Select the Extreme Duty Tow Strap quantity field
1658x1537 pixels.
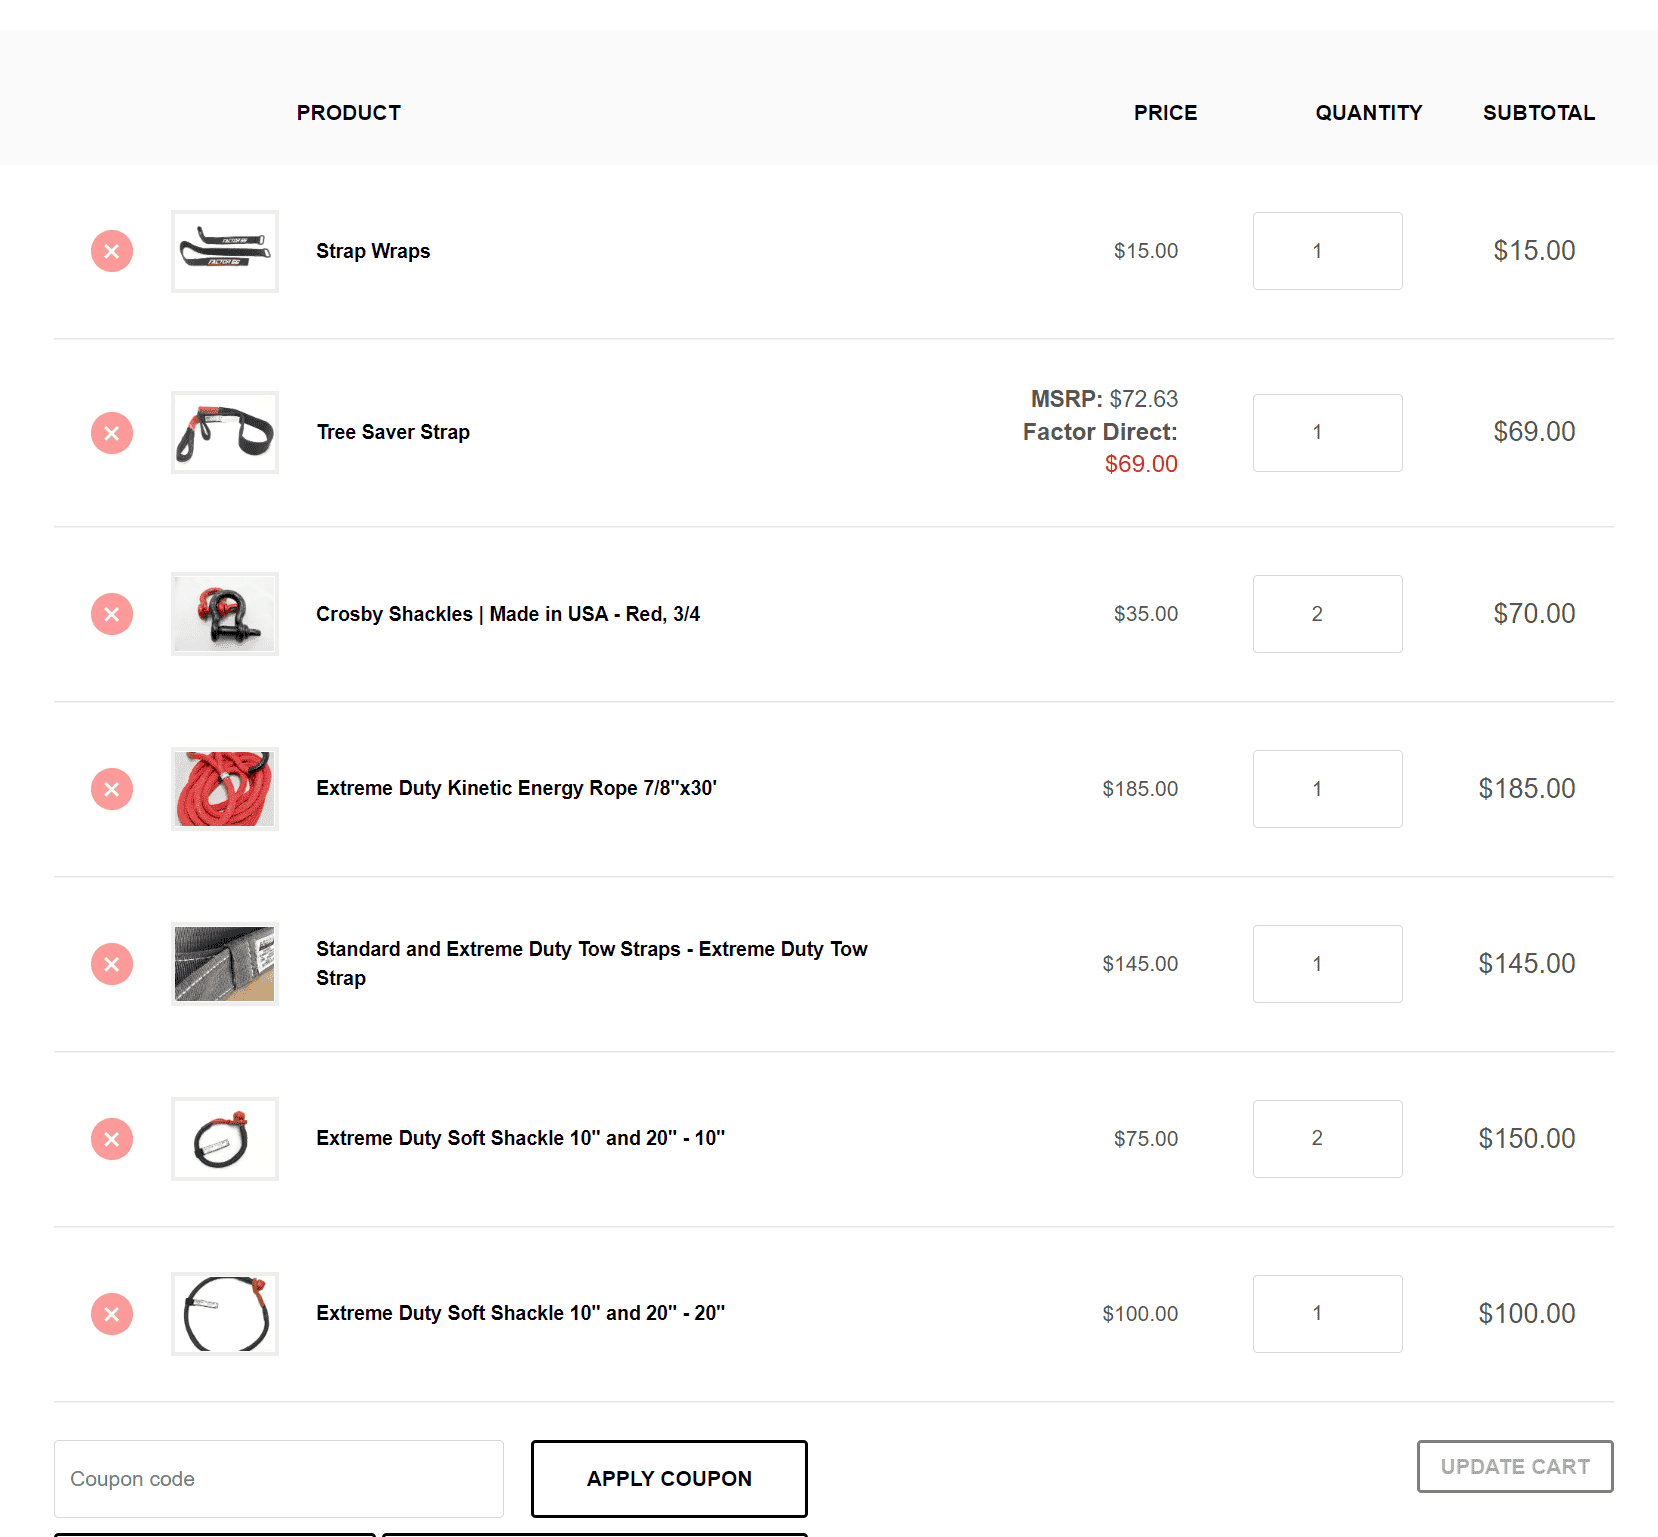[1328, 964]
